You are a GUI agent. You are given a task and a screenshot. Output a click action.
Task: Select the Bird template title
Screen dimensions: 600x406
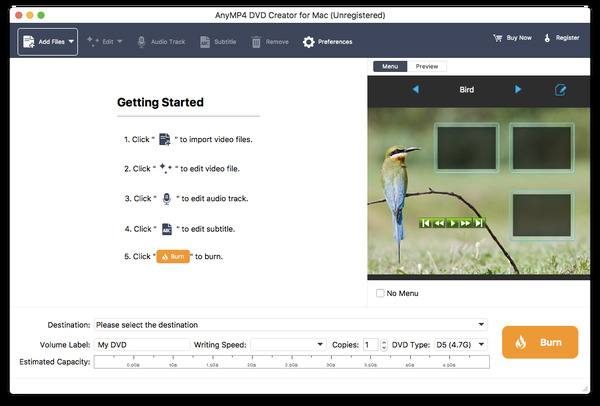tap(466, 90)
